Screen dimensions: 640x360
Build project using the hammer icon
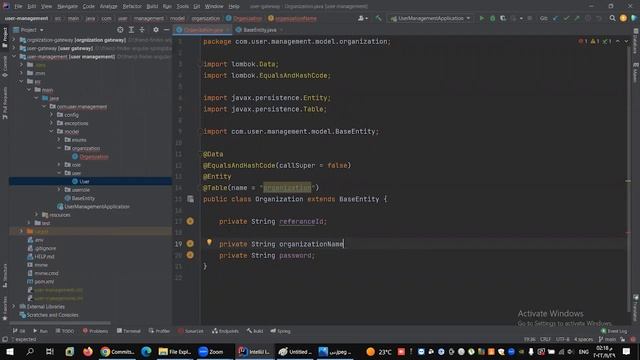coord(378,18)
